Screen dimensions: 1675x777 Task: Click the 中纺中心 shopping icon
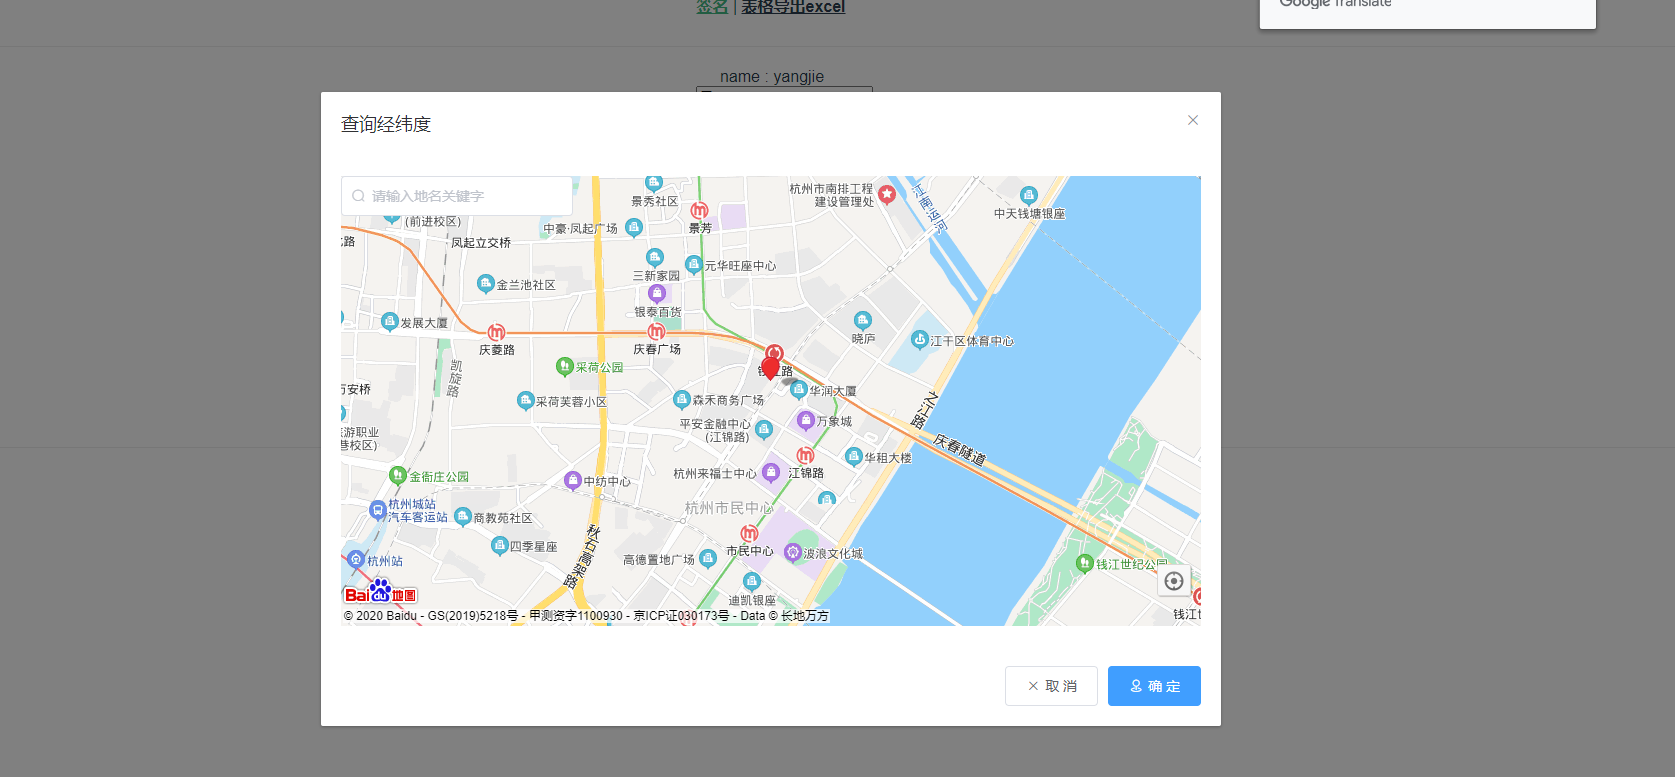(x=573, y=480)
